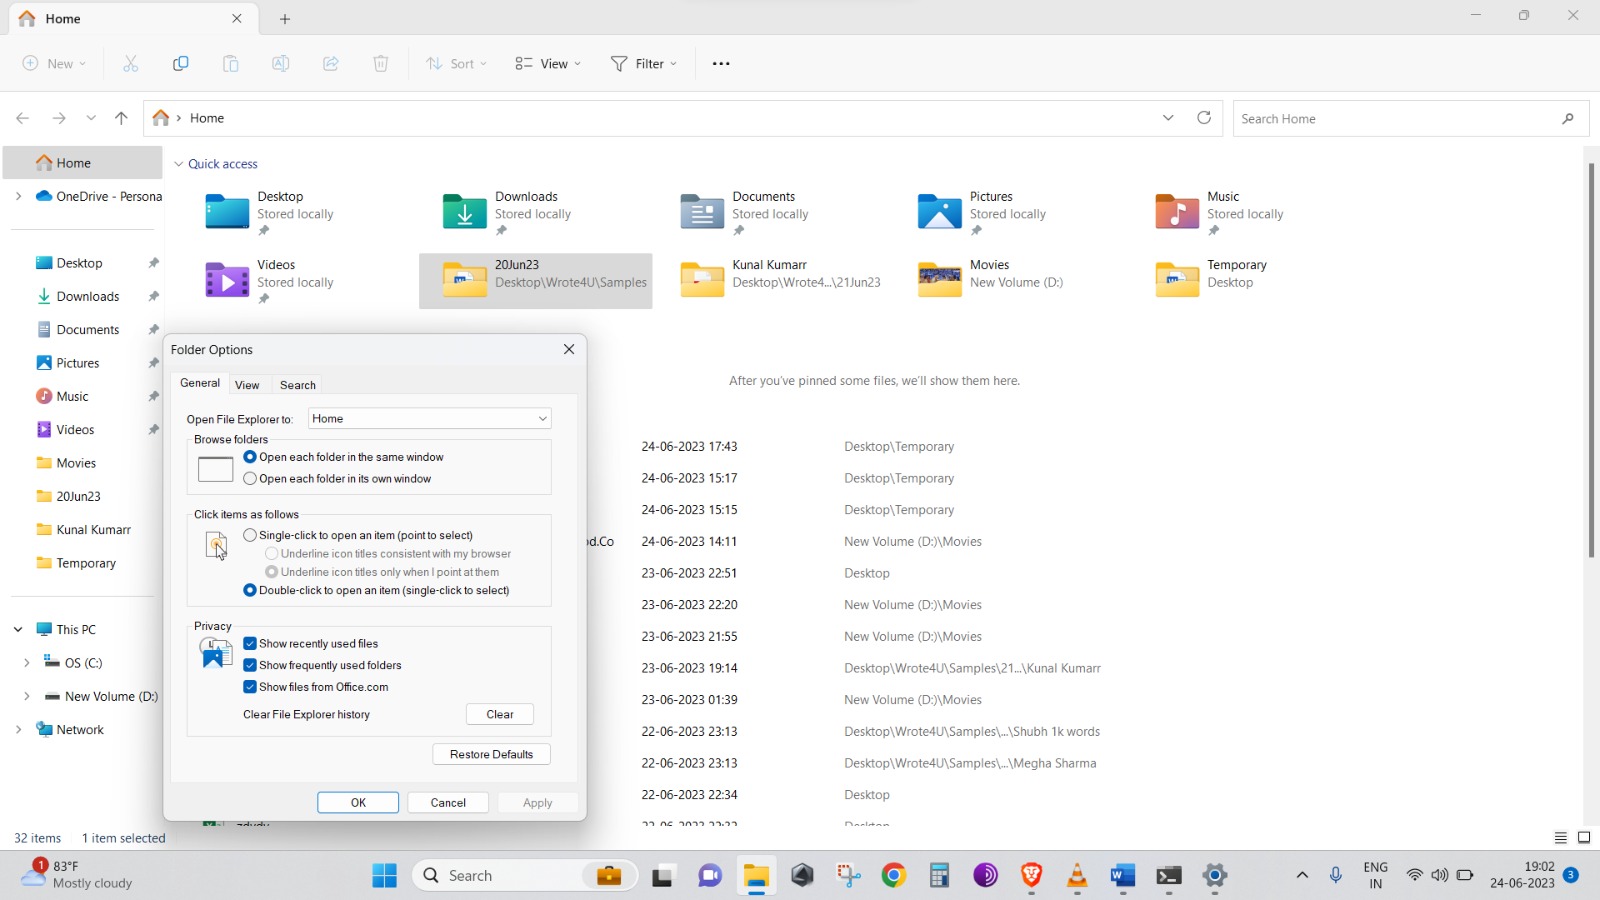Refresh the Home folder view
Screen dimensions: 1600x900
(1204, 118)
